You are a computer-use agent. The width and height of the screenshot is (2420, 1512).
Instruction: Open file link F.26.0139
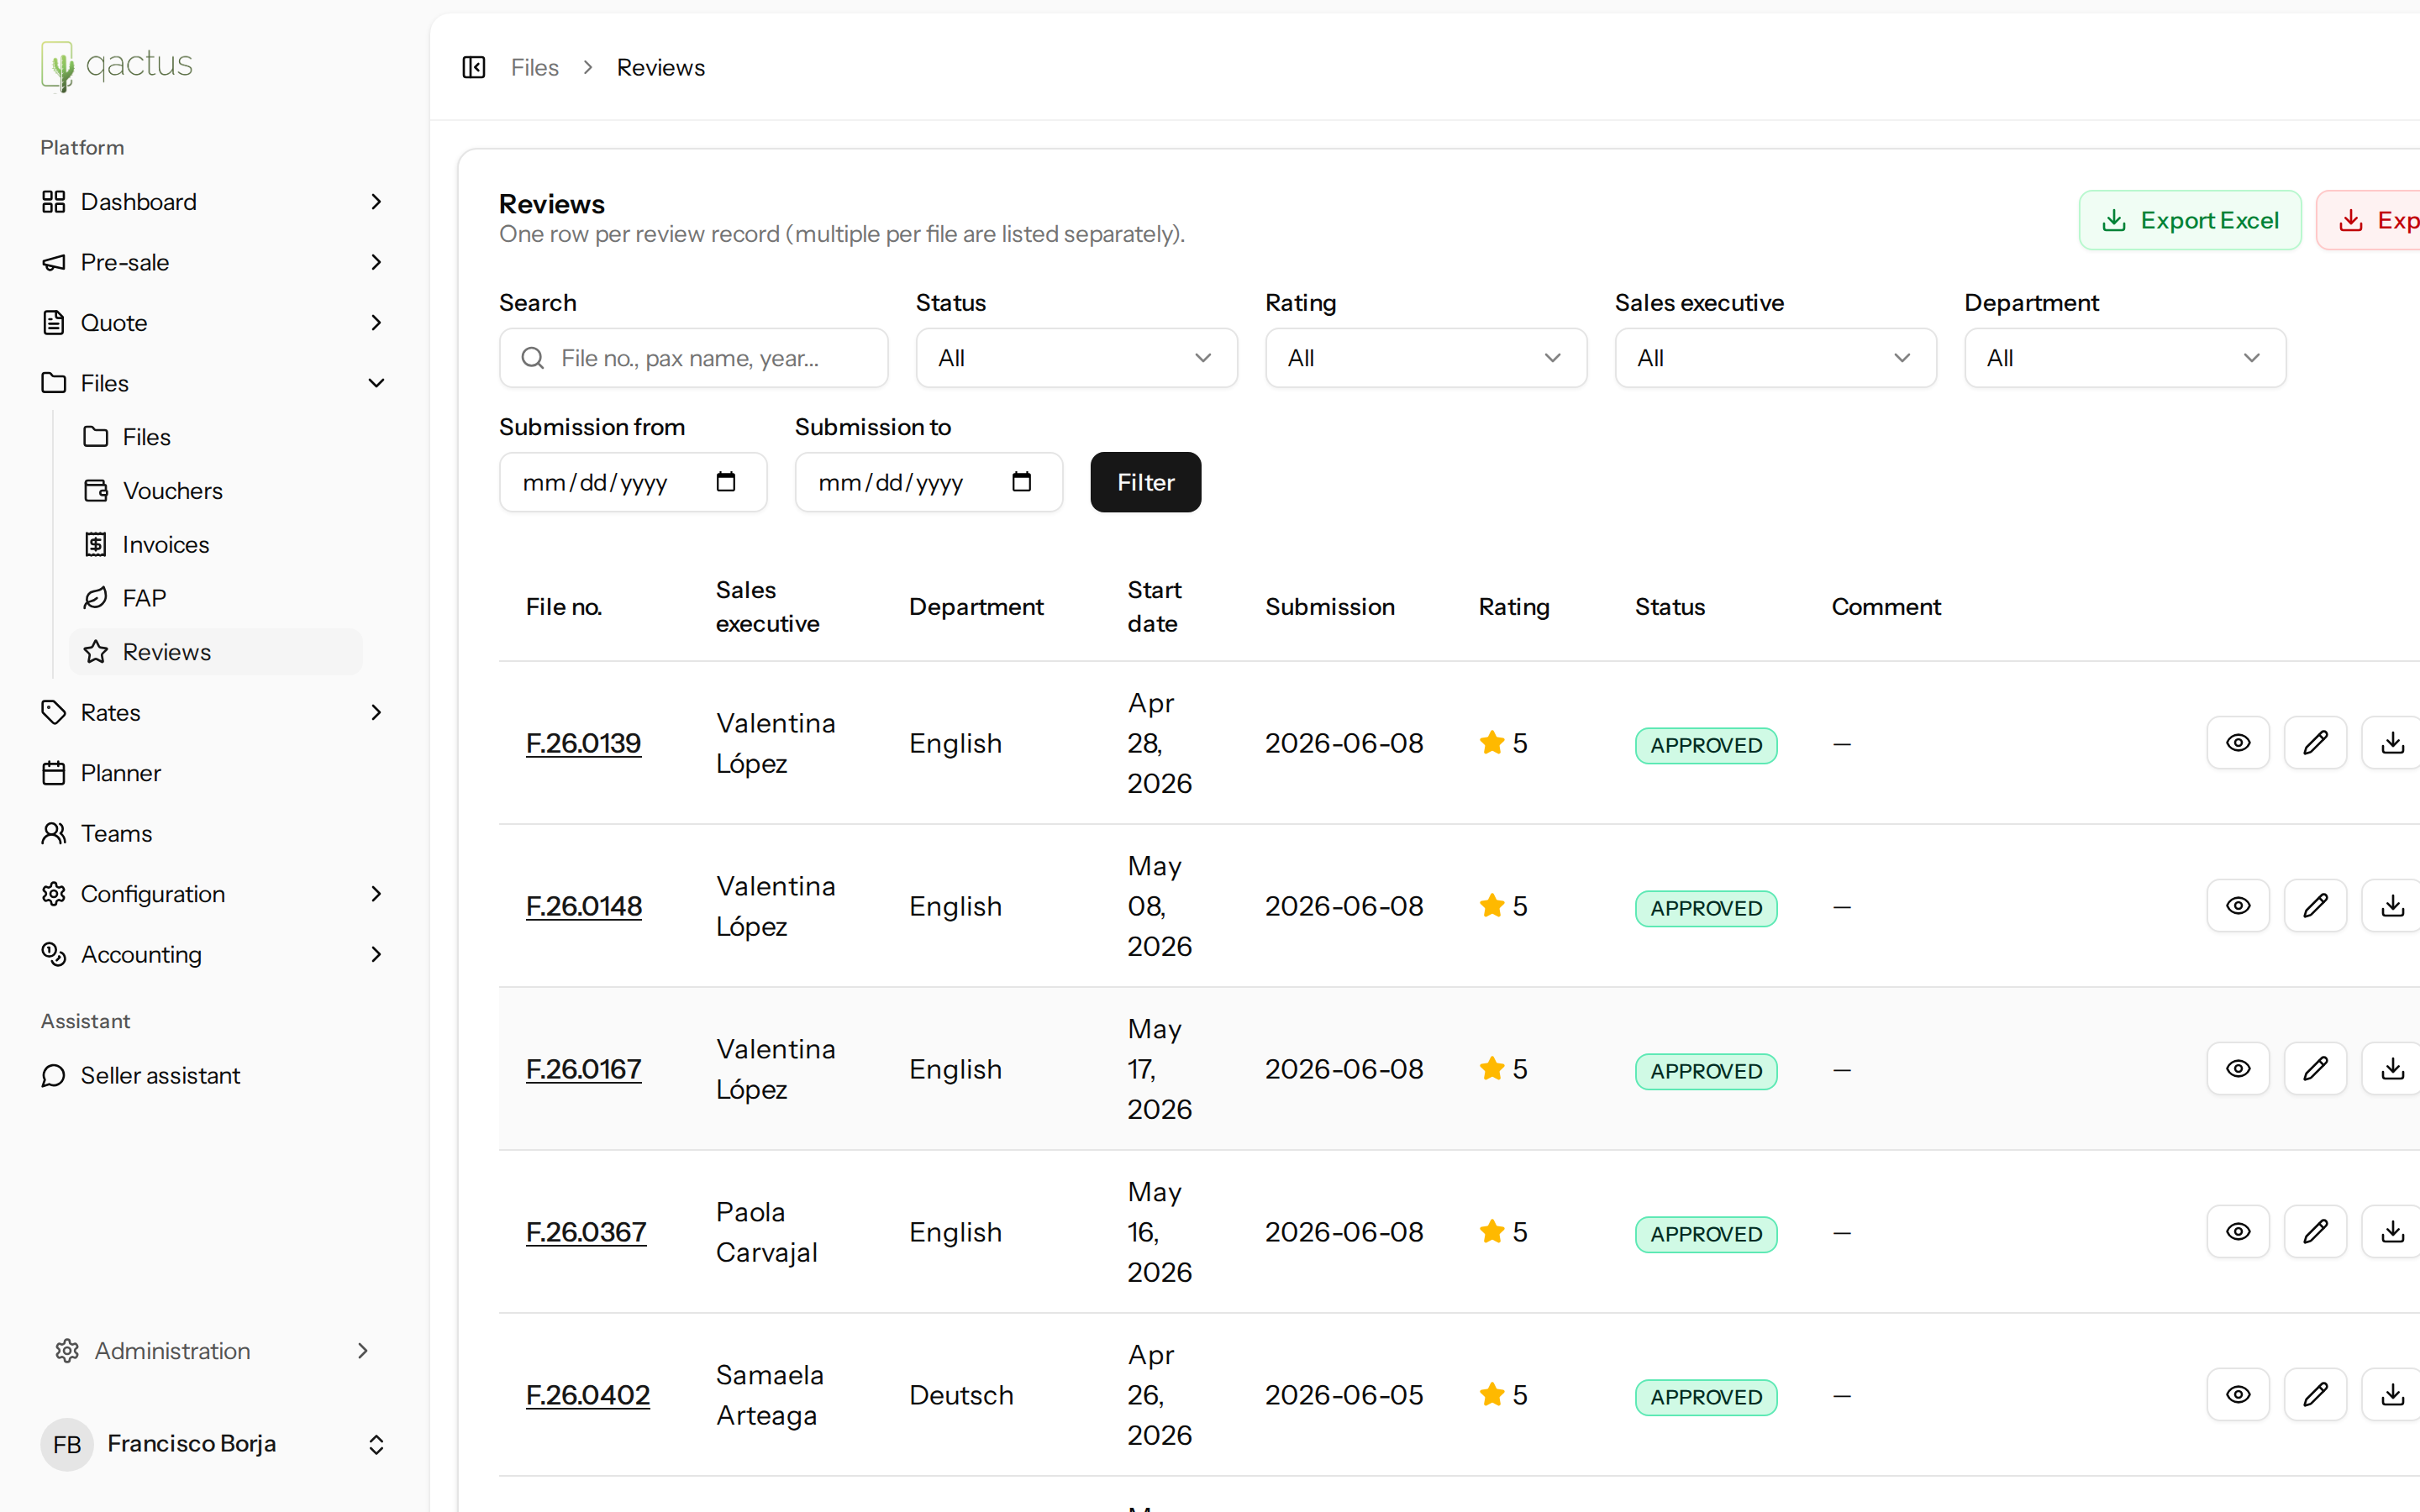coord(584,743)
